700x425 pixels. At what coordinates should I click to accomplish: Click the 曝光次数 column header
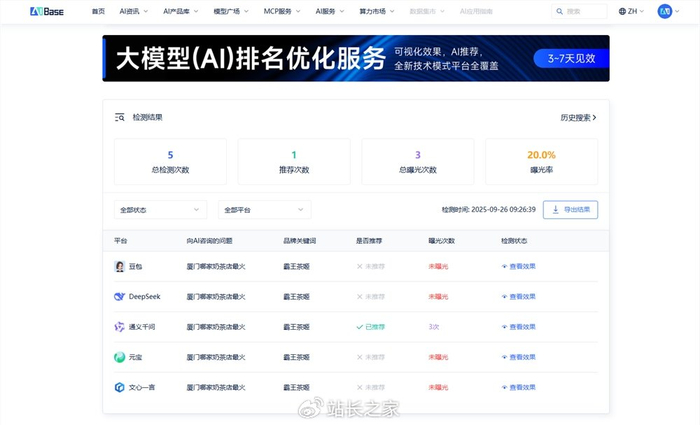click(442, 241)
